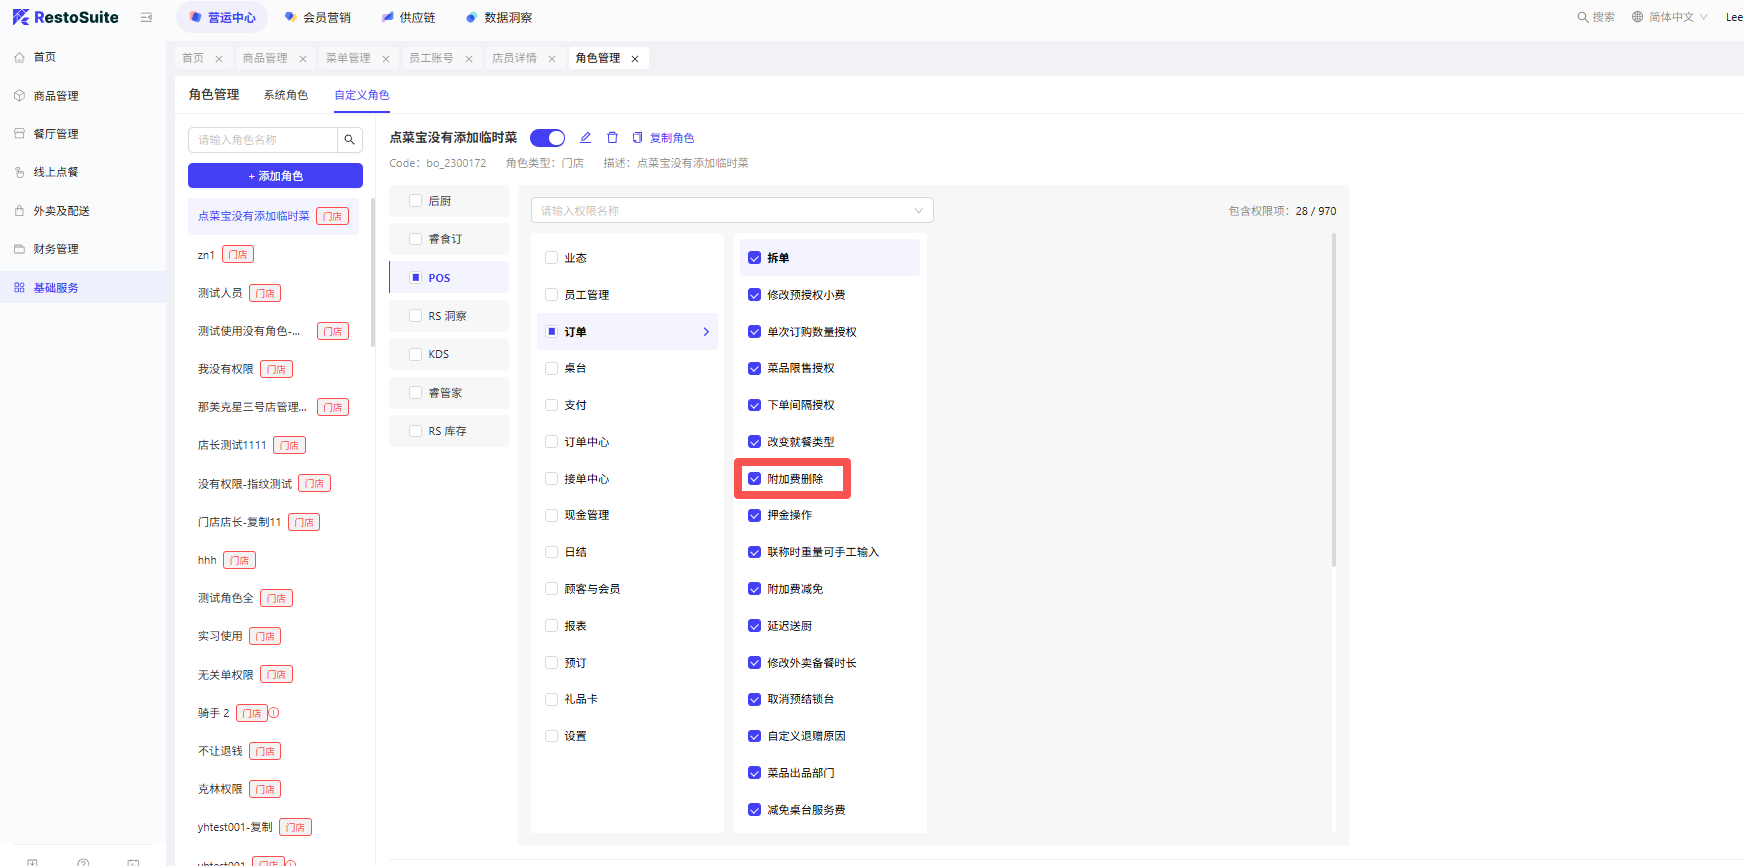The width and height of the screenshot is (1744, 866).
Task: Tick the 员工管理 checkbox
Action: (x=551, y=295)
